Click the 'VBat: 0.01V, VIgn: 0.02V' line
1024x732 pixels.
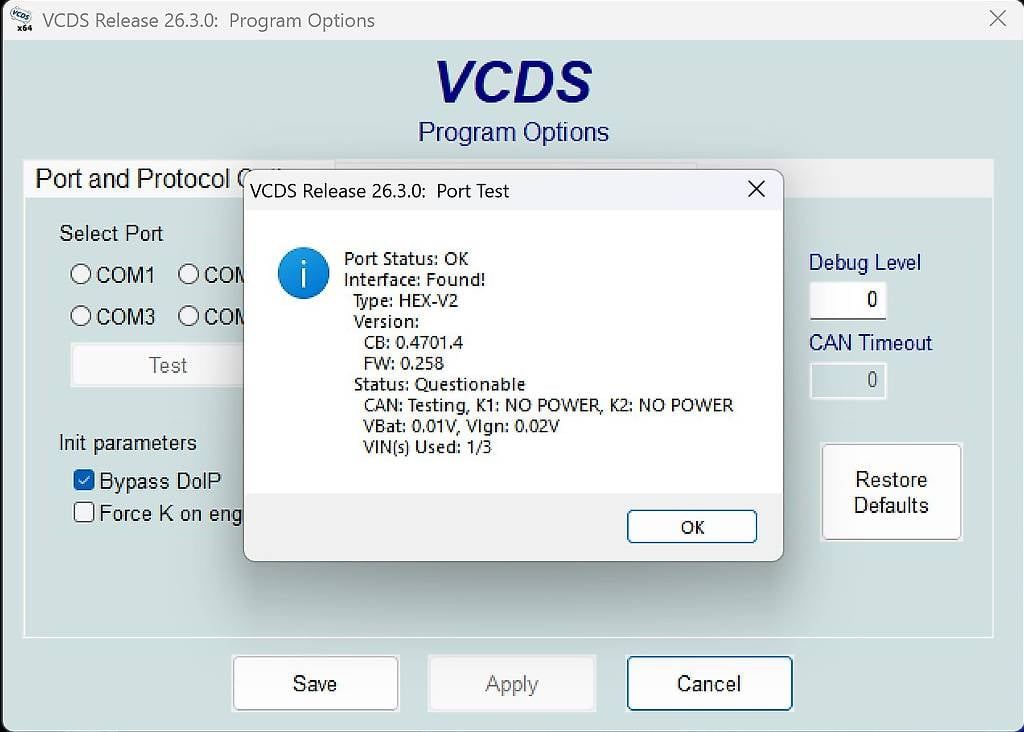[461, 426]
